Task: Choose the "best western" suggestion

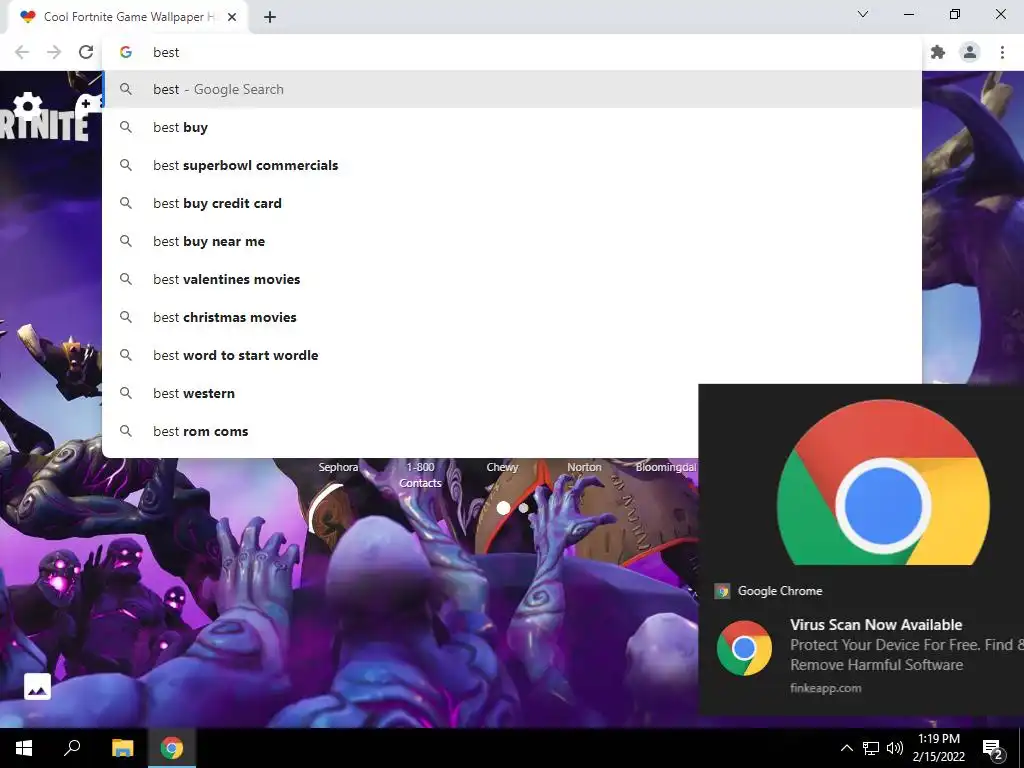Action: pyautogui.click(x=400, y=393)
